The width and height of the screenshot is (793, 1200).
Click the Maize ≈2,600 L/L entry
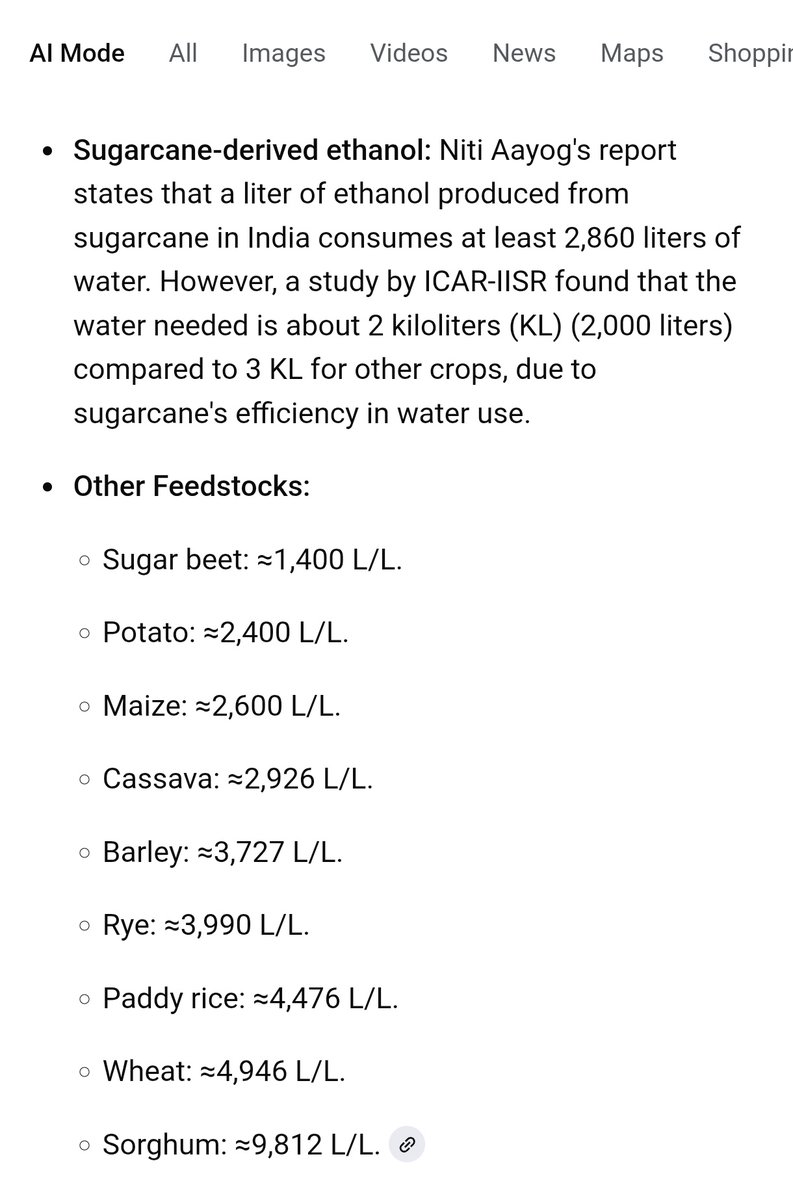click(222, 706)
